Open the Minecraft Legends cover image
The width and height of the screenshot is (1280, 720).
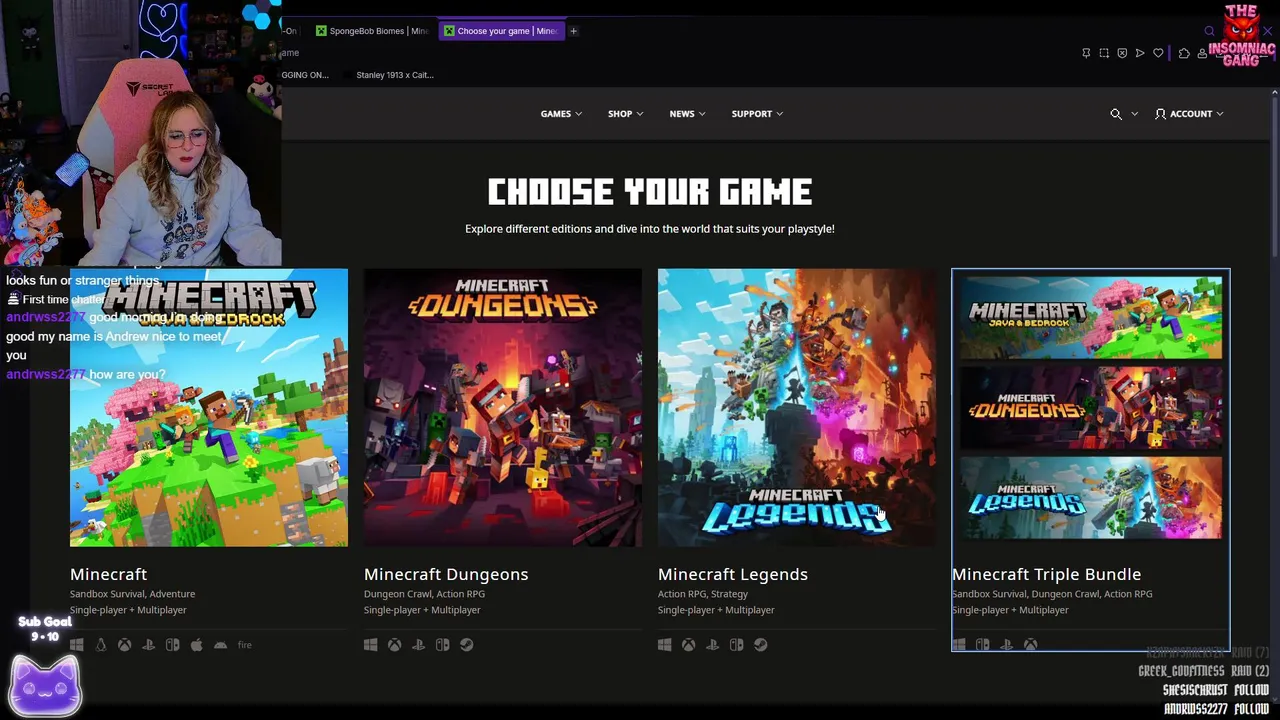pyautogui.click(x=797, y=408)
